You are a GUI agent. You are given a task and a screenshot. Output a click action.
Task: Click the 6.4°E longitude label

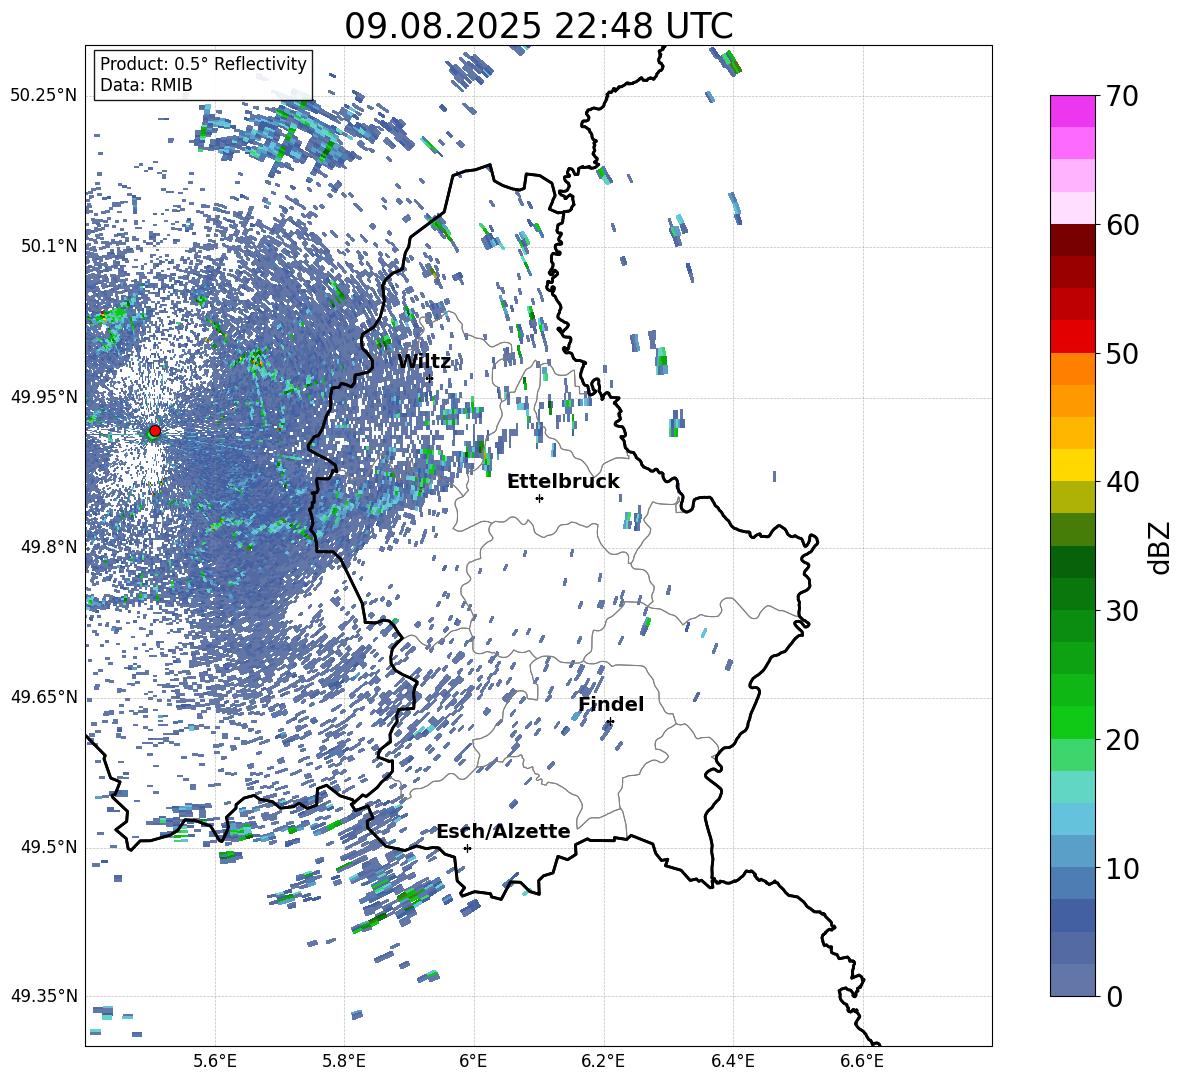tap(732, 1061)
